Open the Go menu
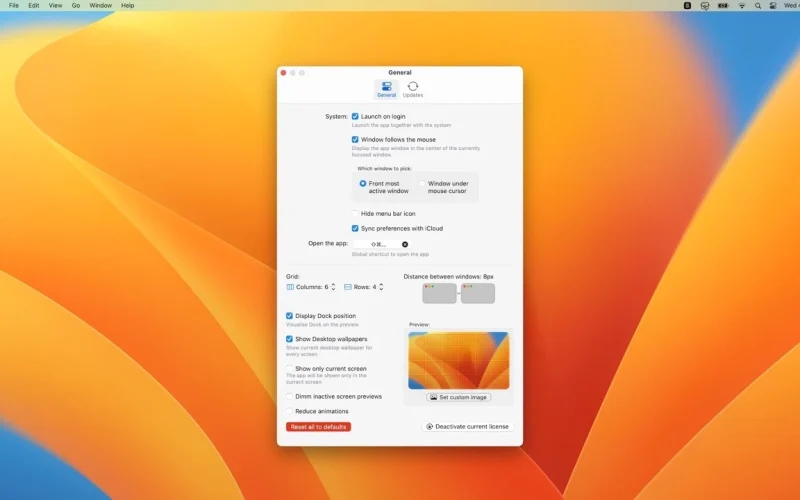Image resolution: width=800 pixels, height=500 pixels. point(76,5)
